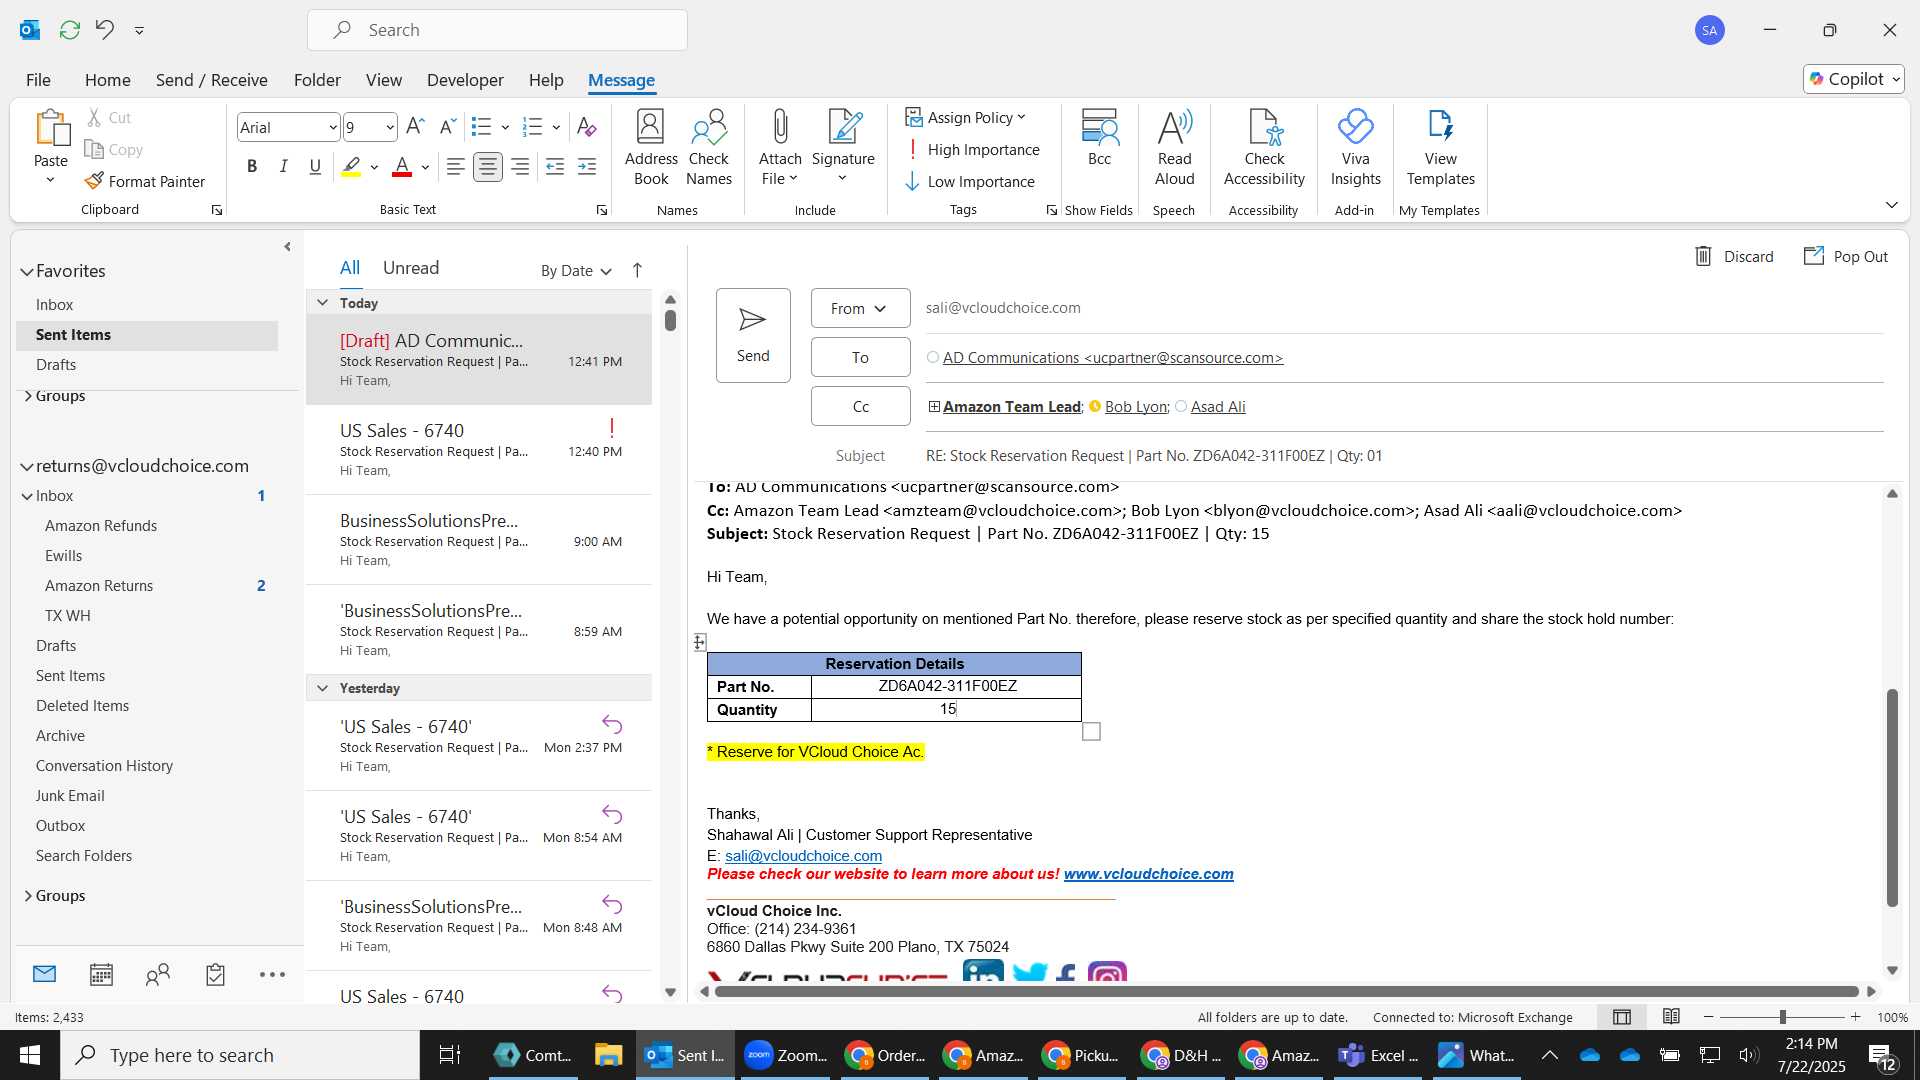This screenshot has width=1920, height=1080.
Task: Open the Signature menu
Action: click(x=843, y=148)
